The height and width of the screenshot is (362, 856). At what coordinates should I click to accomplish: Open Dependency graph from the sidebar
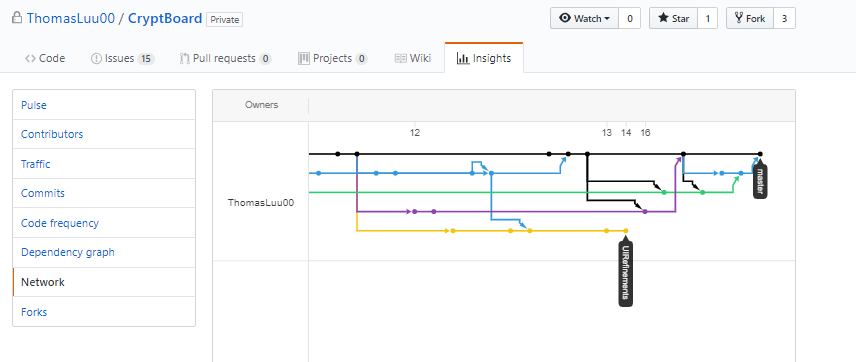click(x=104, y=252)
